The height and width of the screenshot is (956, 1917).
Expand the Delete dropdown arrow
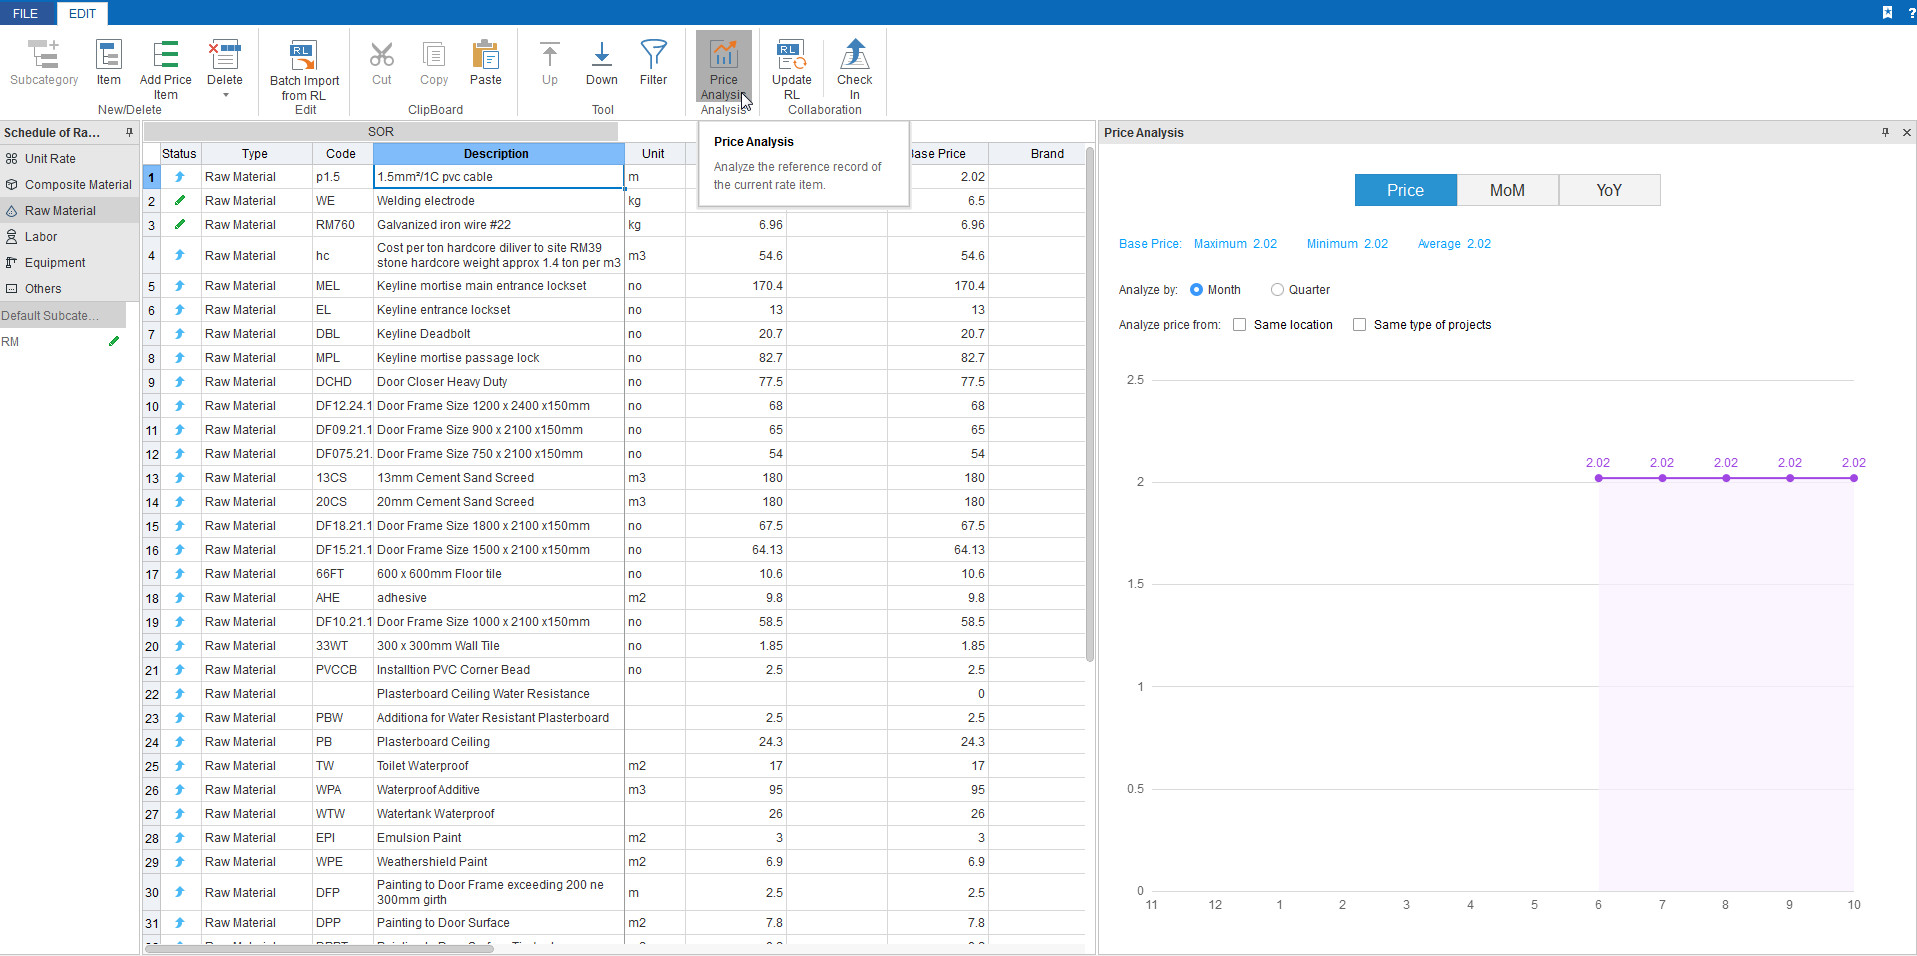[225, 95]
